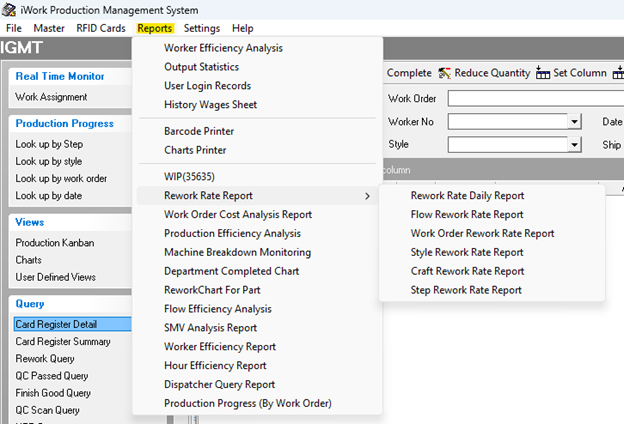The height and width of the screenshot is (424, 624).
Task: Select Look up by work order
Action: click(x=61, y=178)
